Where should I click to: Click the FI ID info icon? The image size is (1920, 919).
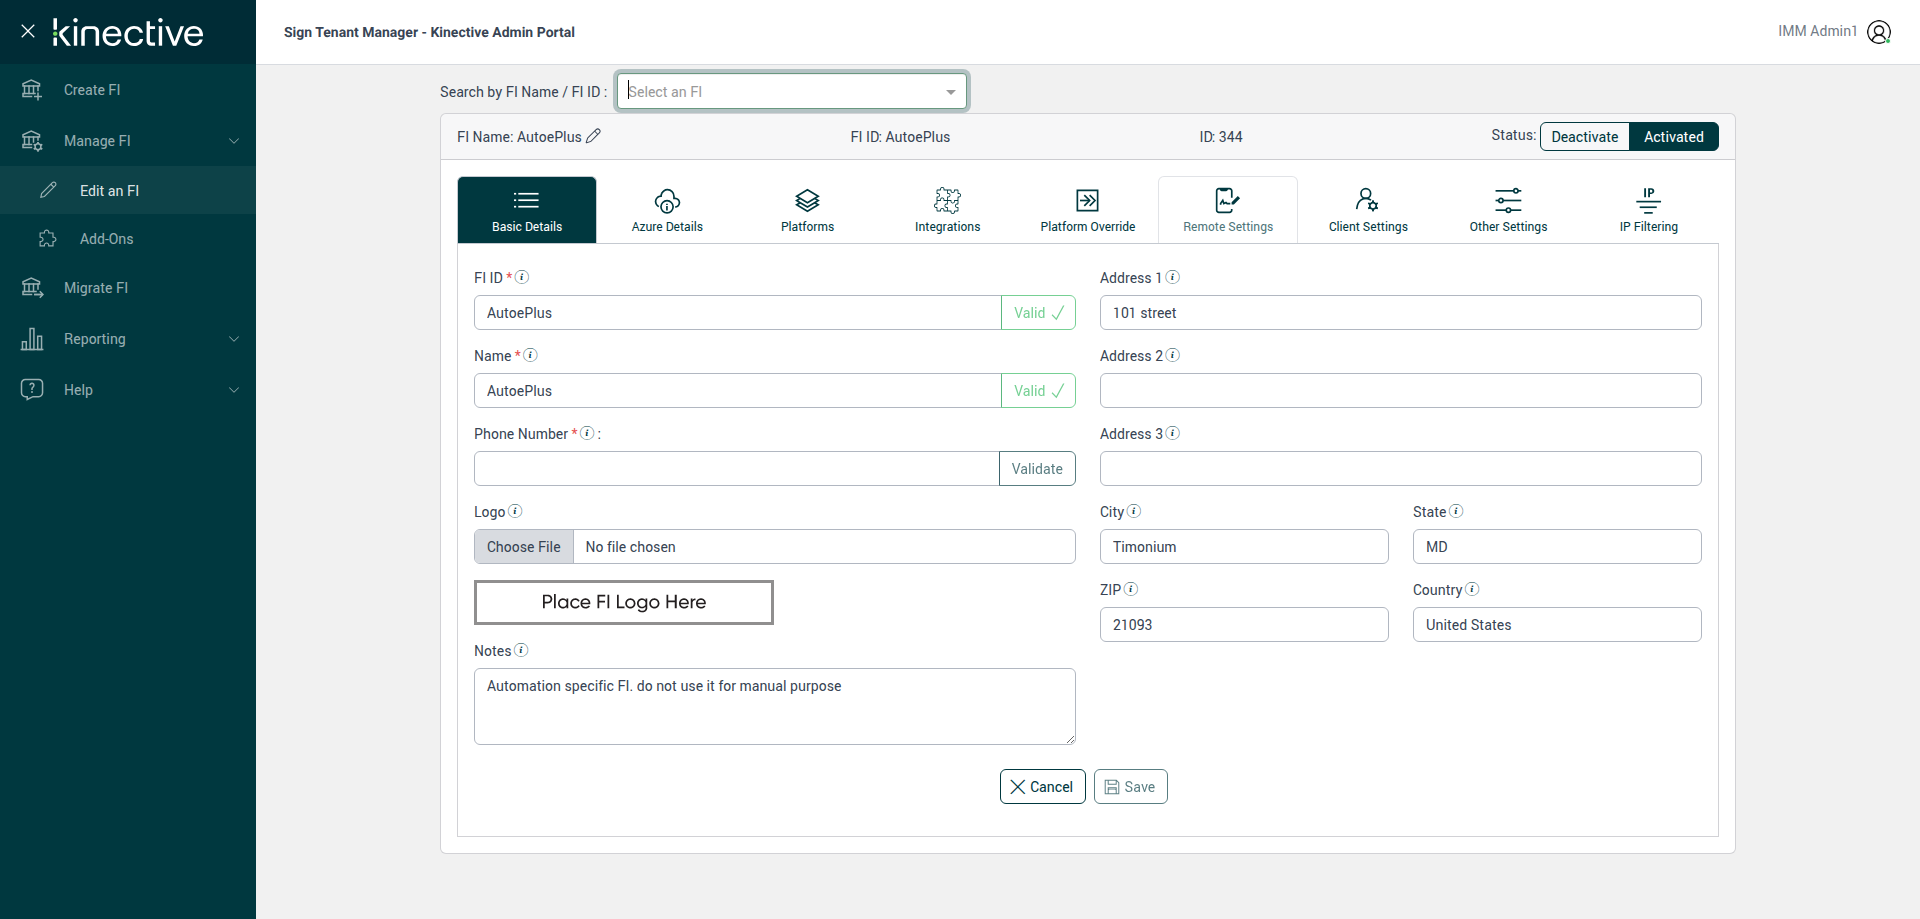(522, 277)
